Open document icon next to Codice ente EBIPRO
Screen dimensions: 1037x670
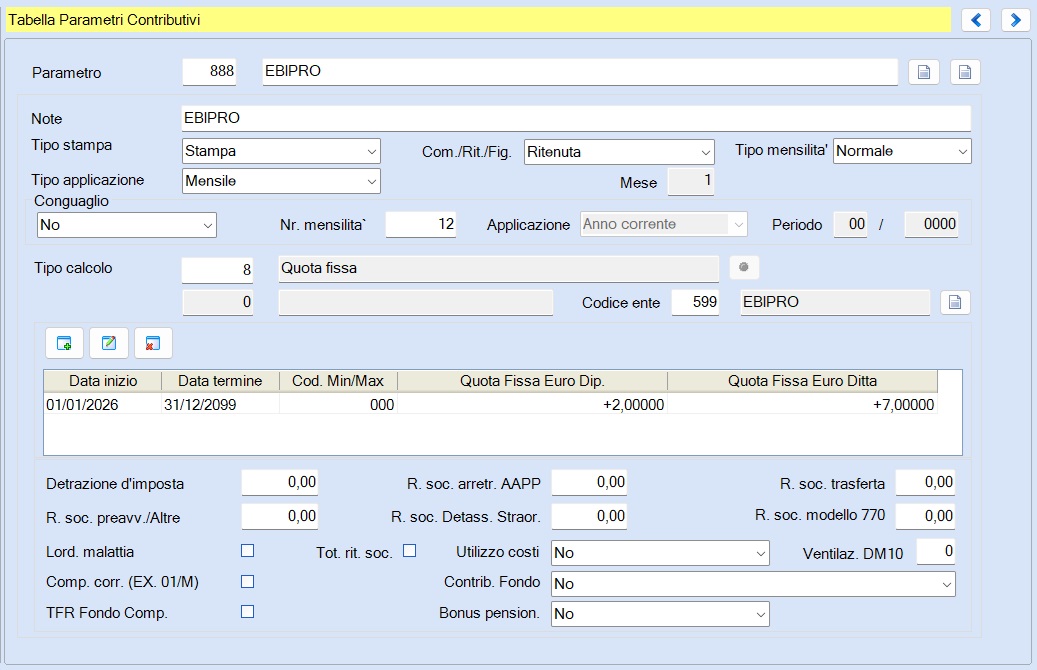pos(955,302)
